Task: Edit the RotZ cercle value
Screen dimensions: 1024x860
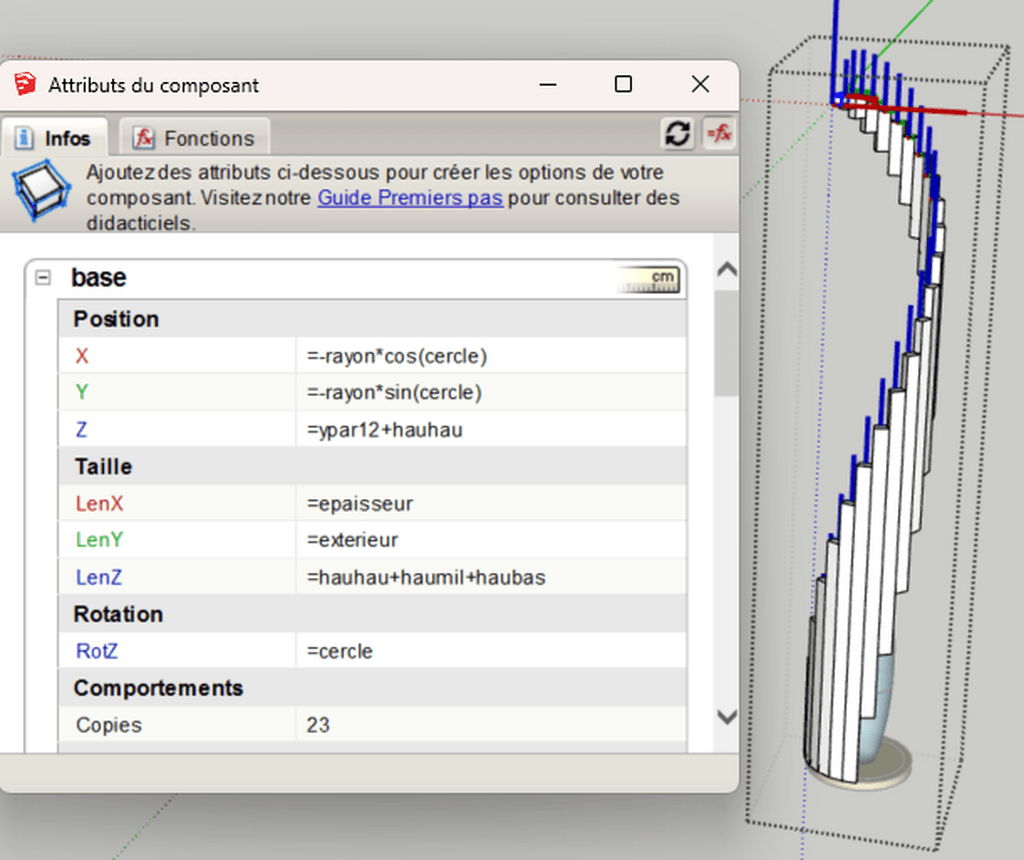Action: click(490, 651)
